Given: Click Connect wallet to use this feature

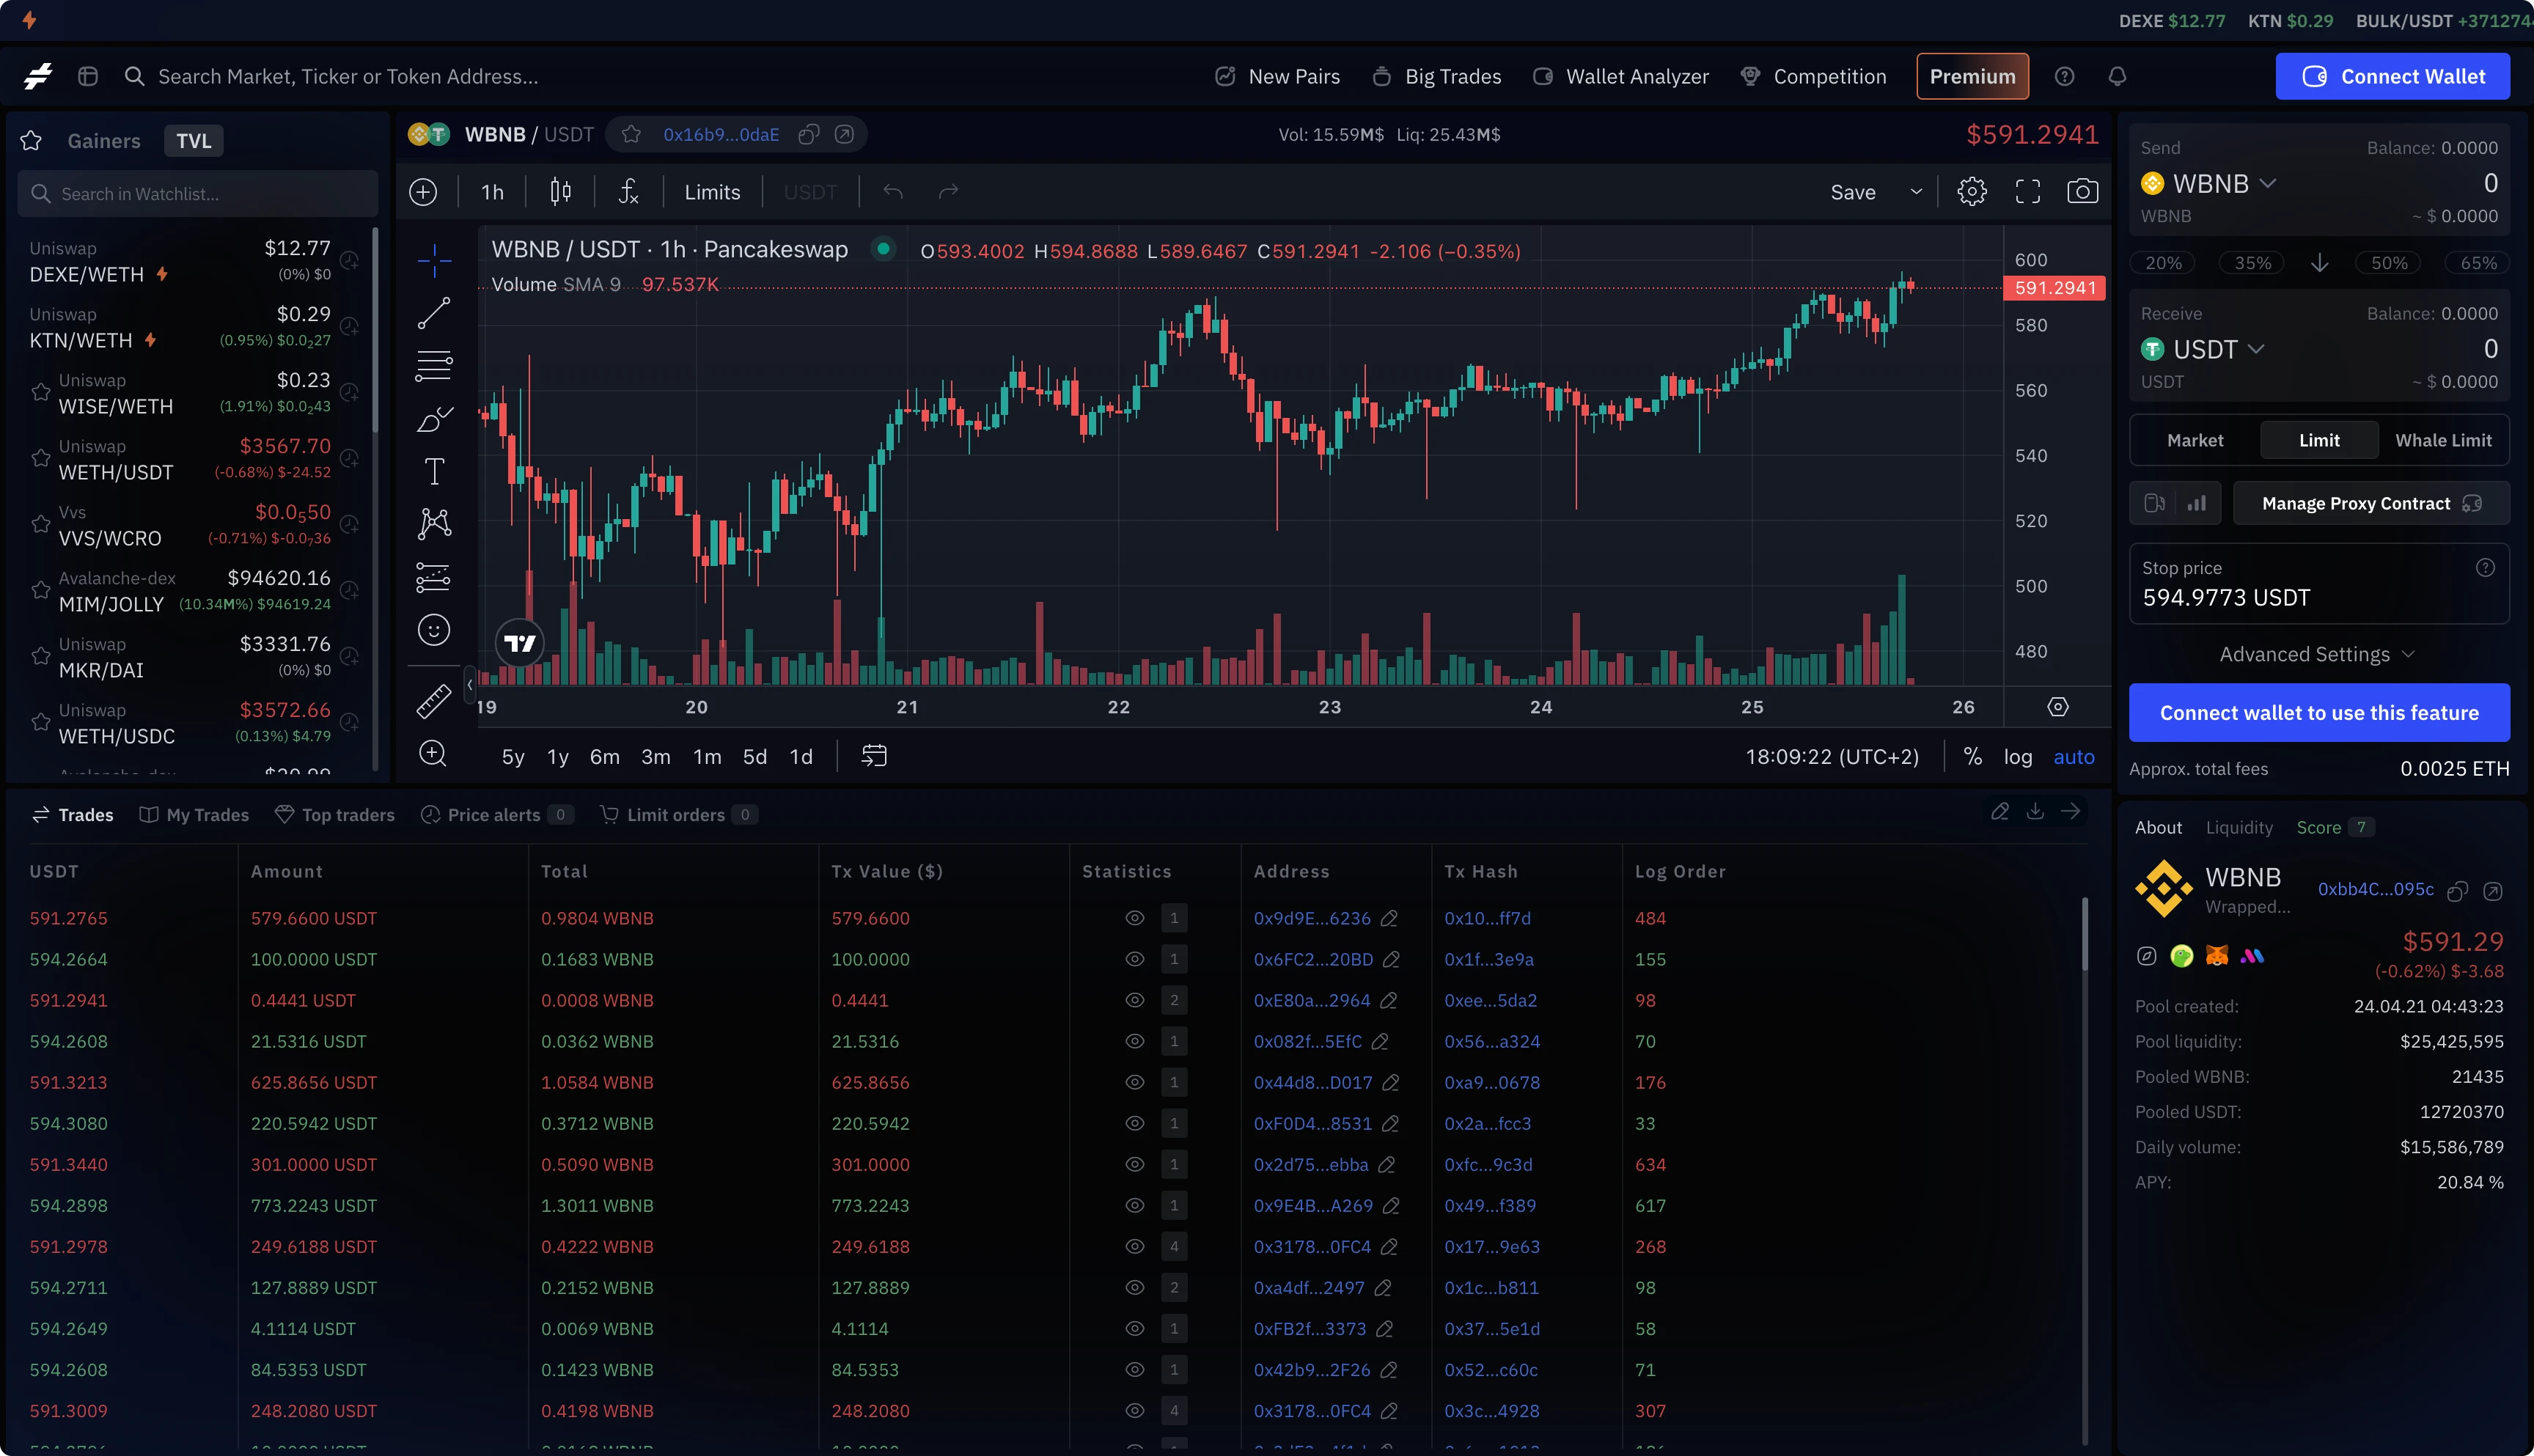Looking at the screenshot, I should (x=2319, y=713).
